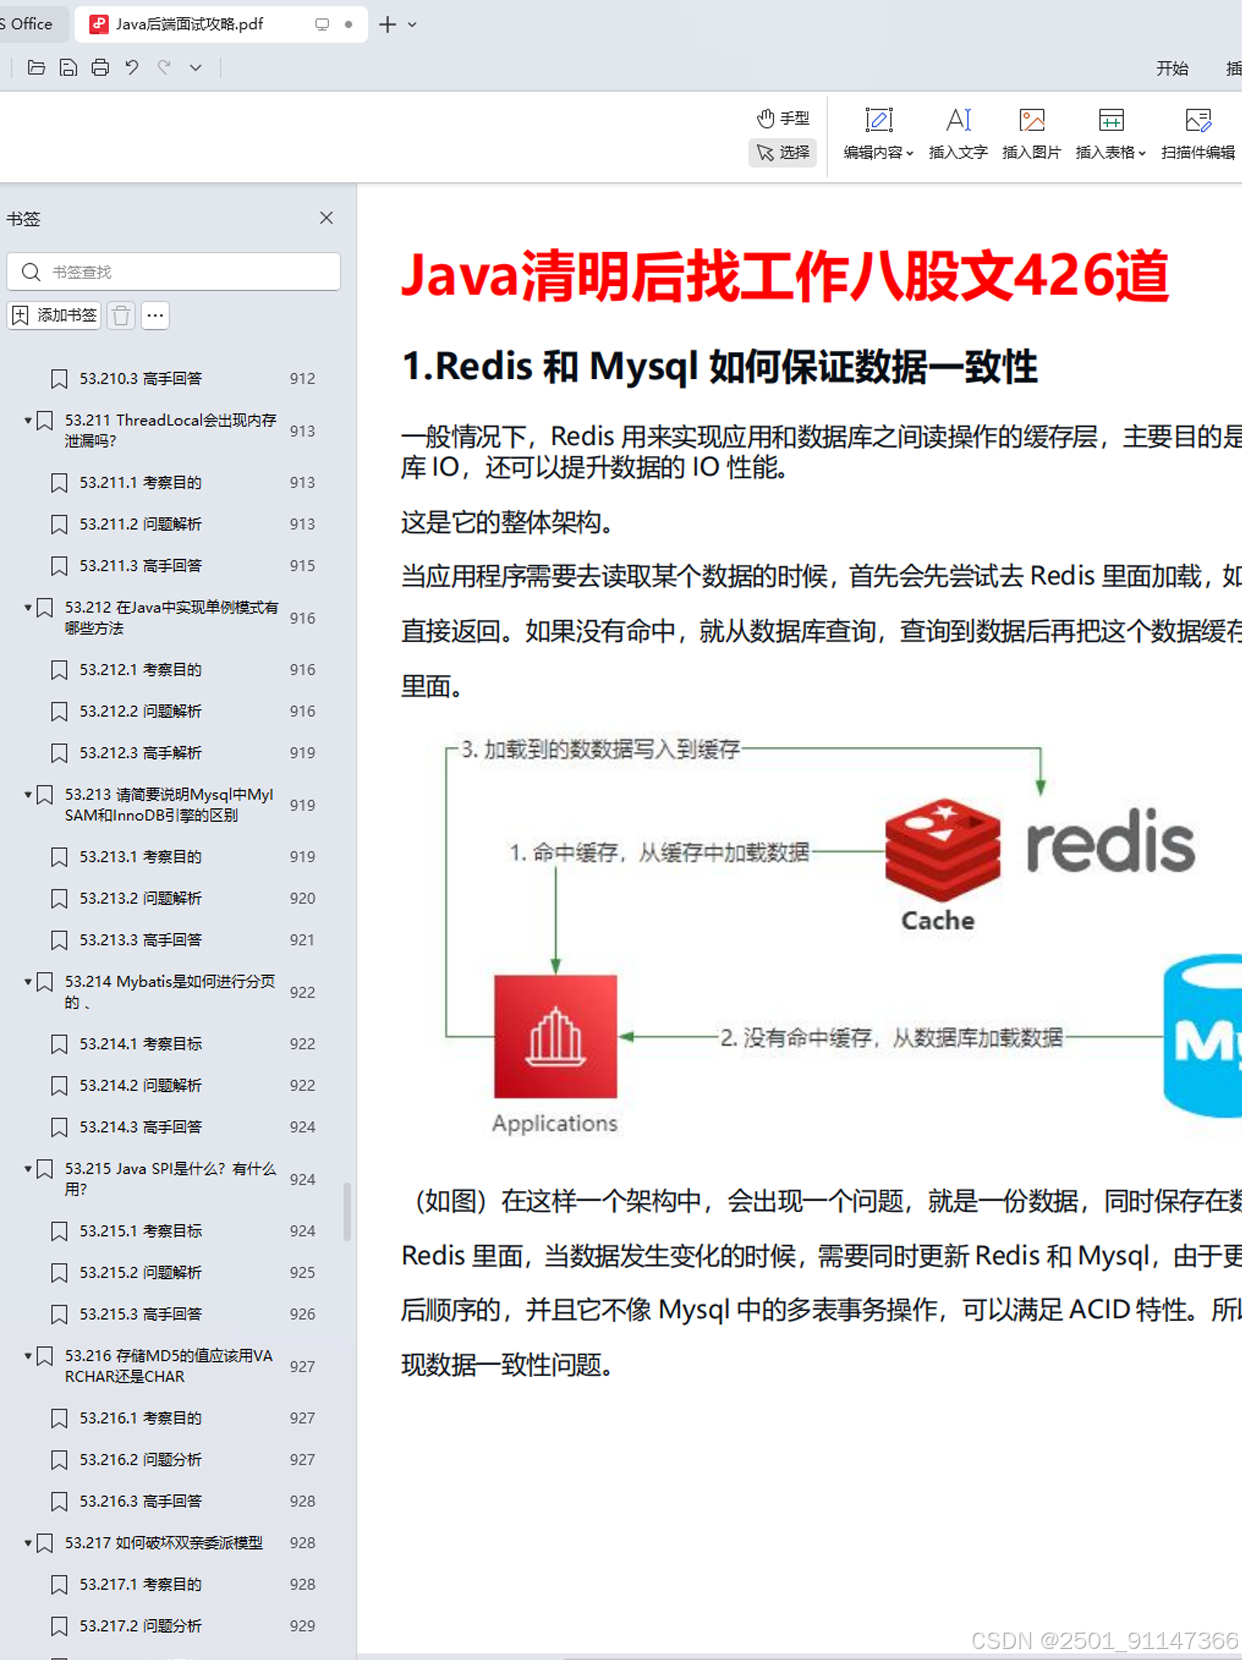Go to bookmark 53.215.3 高手回答
Screen dimensions: 1242x1660
coord(141,1314)
